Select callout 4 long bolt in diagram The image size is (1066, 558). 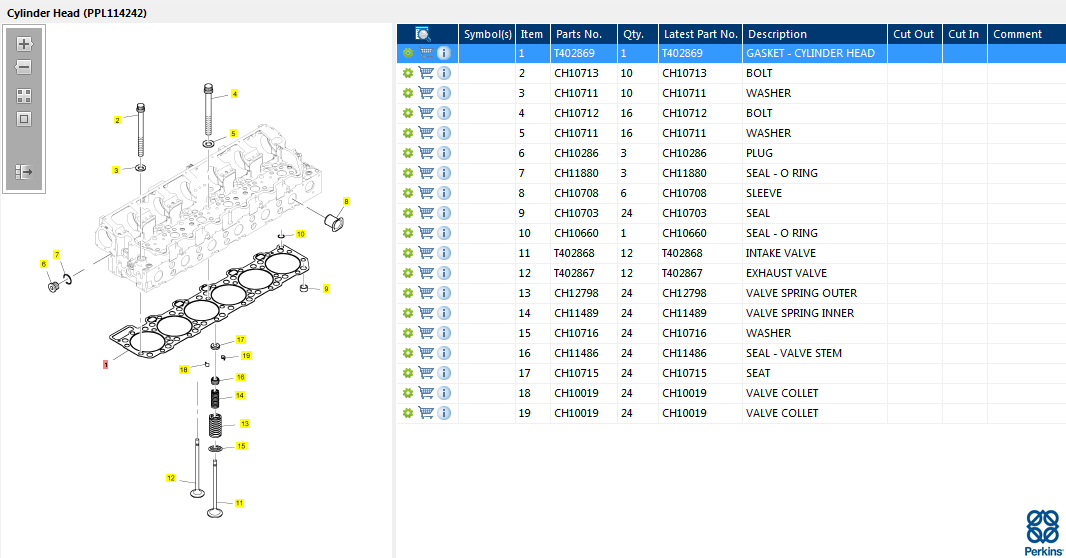click(x=235, y=94)
